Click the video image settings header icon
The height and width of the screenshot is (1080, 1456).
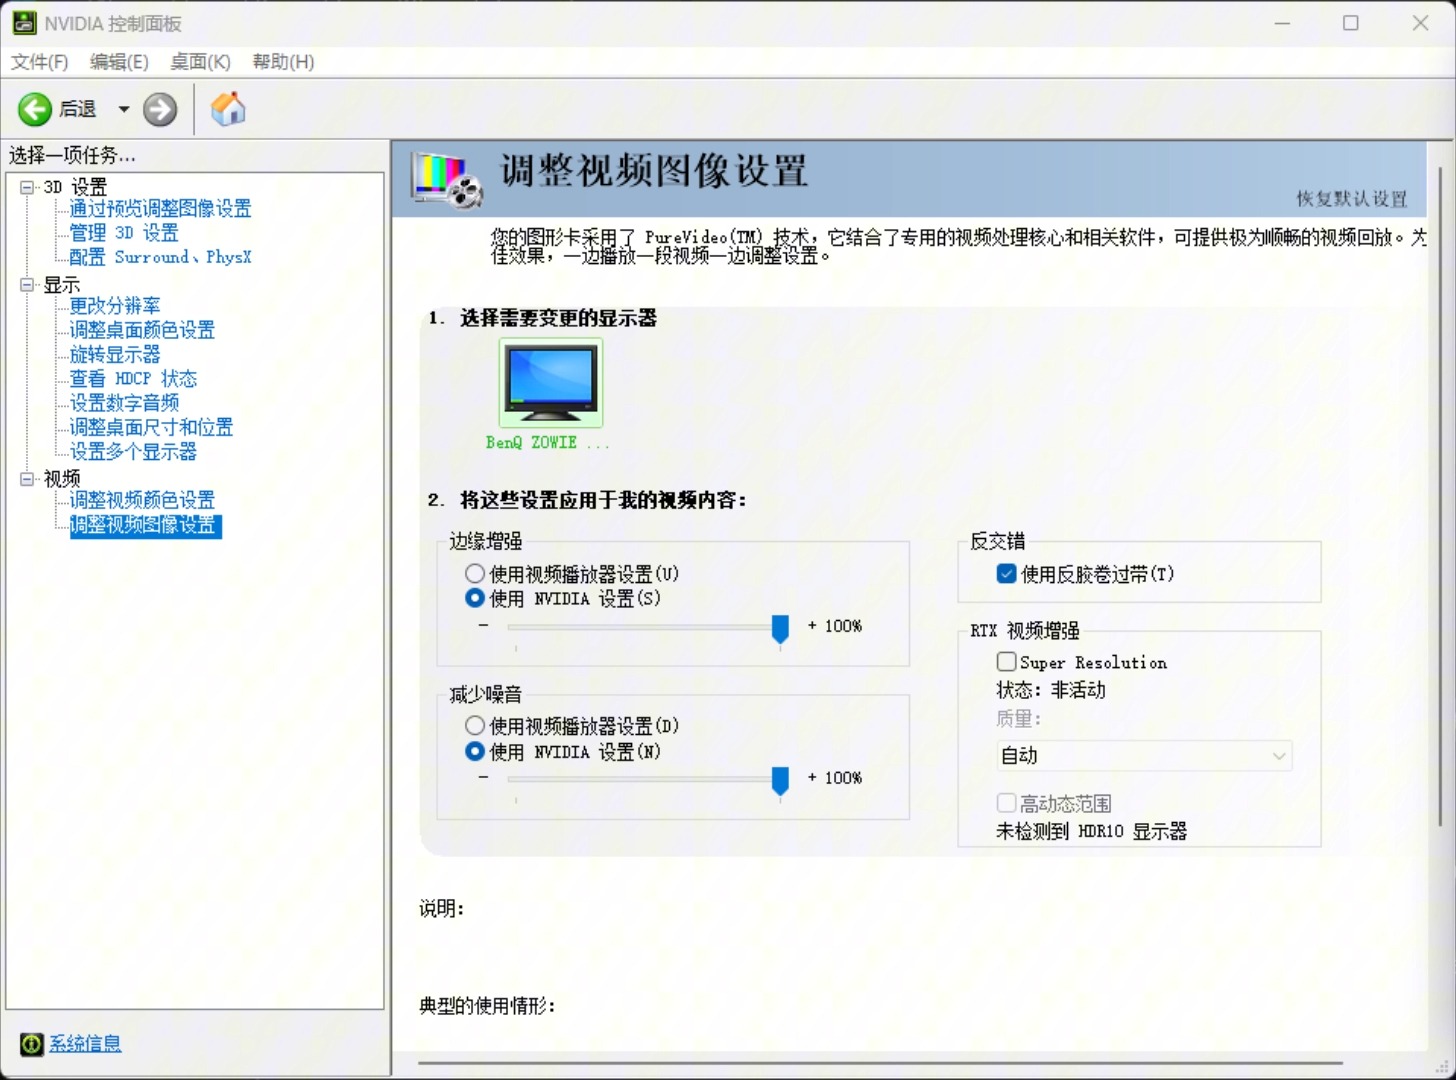447,180
